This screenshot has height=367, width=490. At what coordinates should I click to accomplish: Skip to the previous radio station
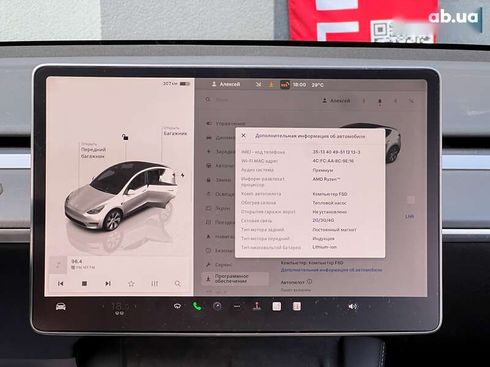coord(60,283)
